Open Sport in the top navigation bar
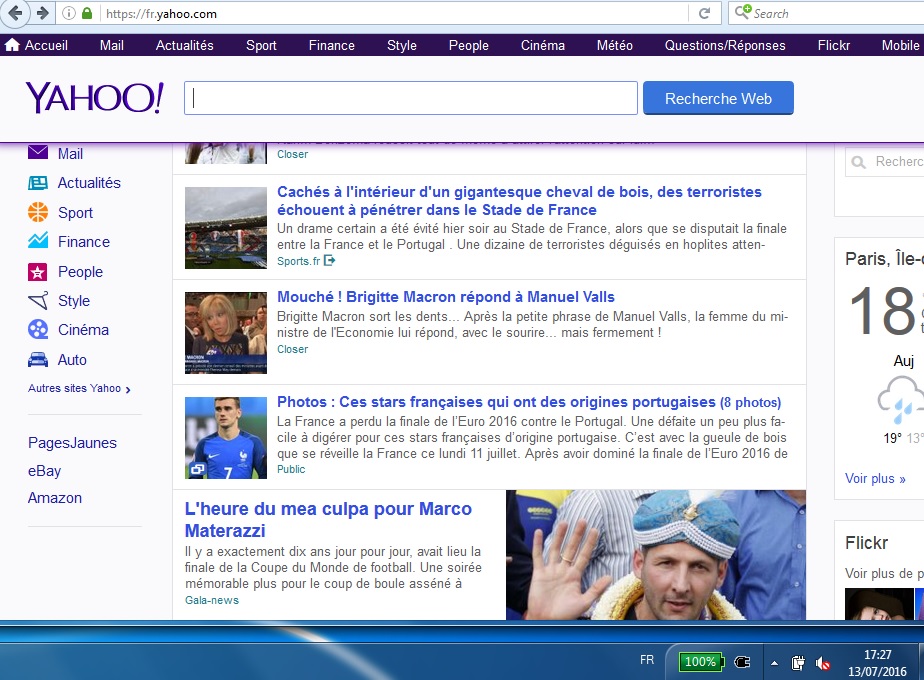Screen dimensions: 924x680 [261, 45]
